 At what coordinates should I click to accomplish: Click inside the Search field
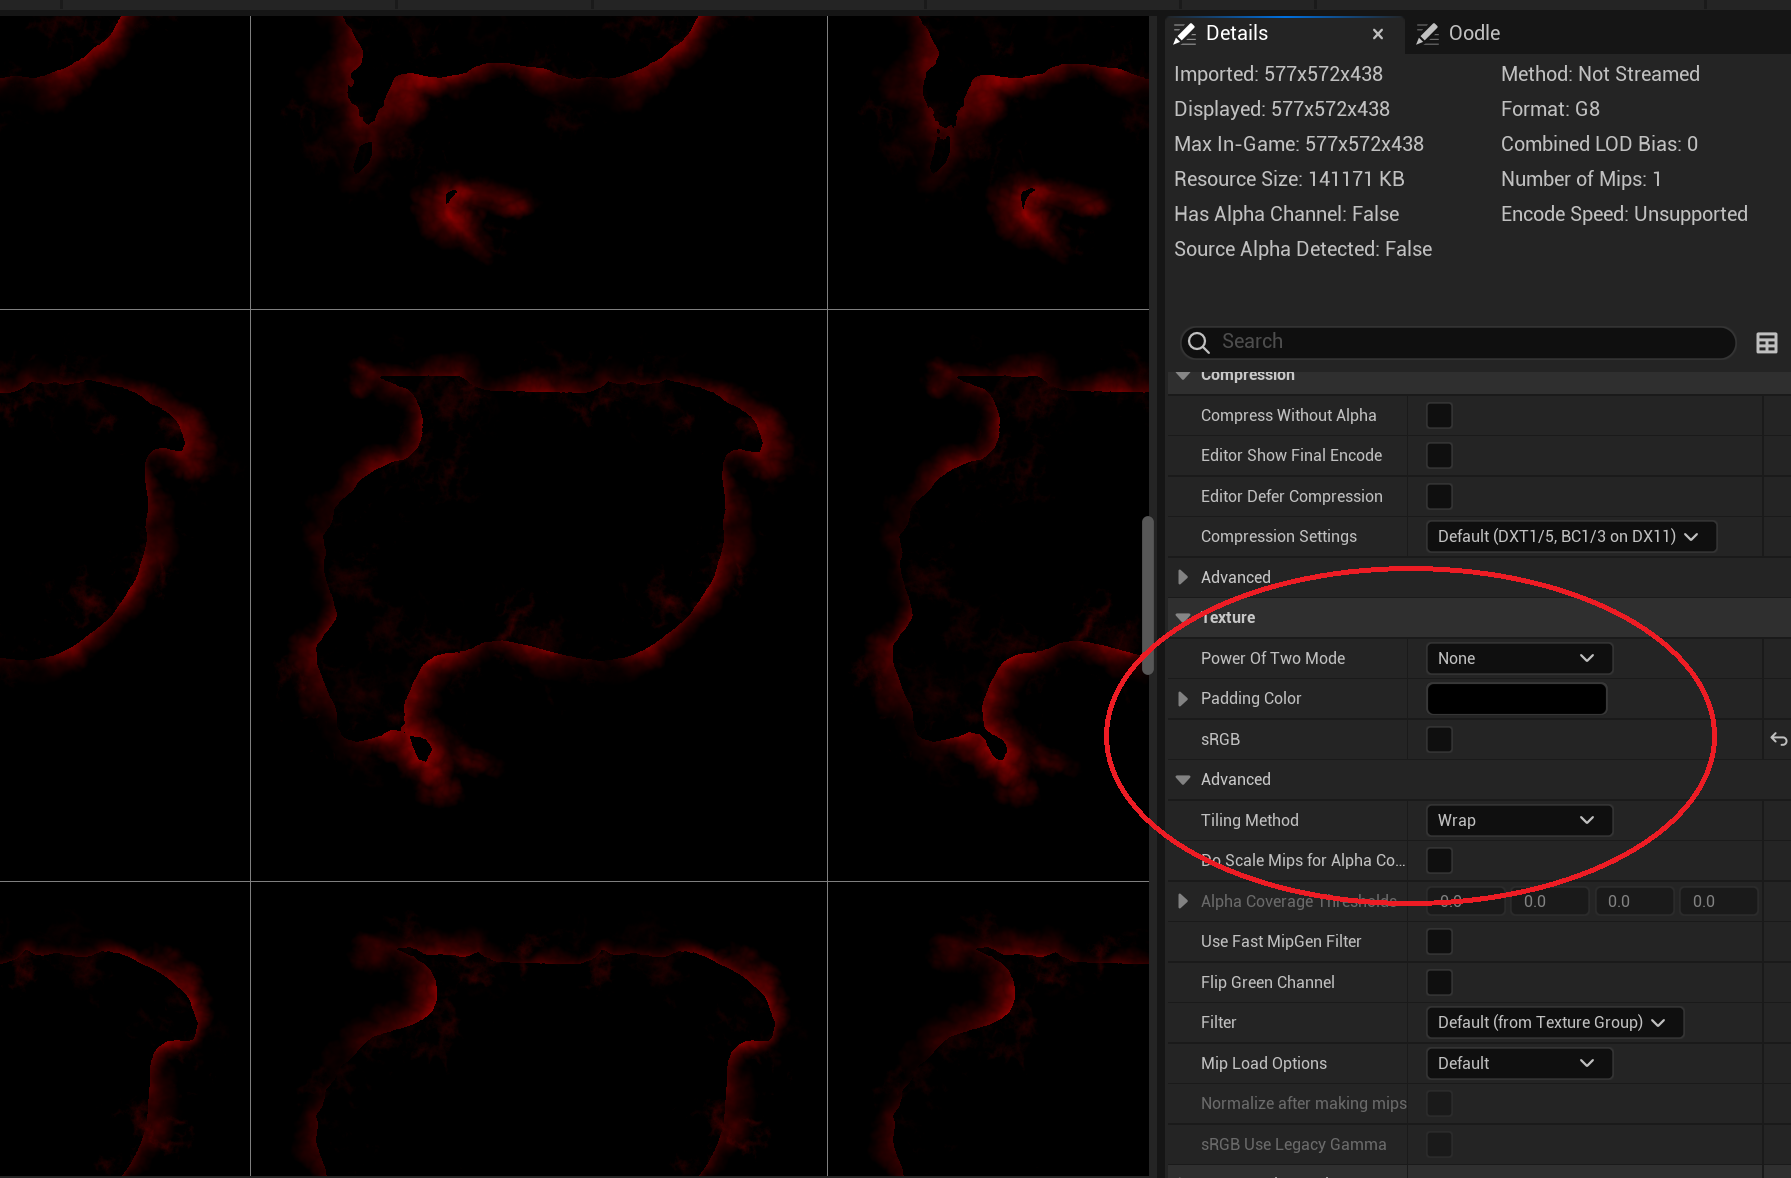1400,342
